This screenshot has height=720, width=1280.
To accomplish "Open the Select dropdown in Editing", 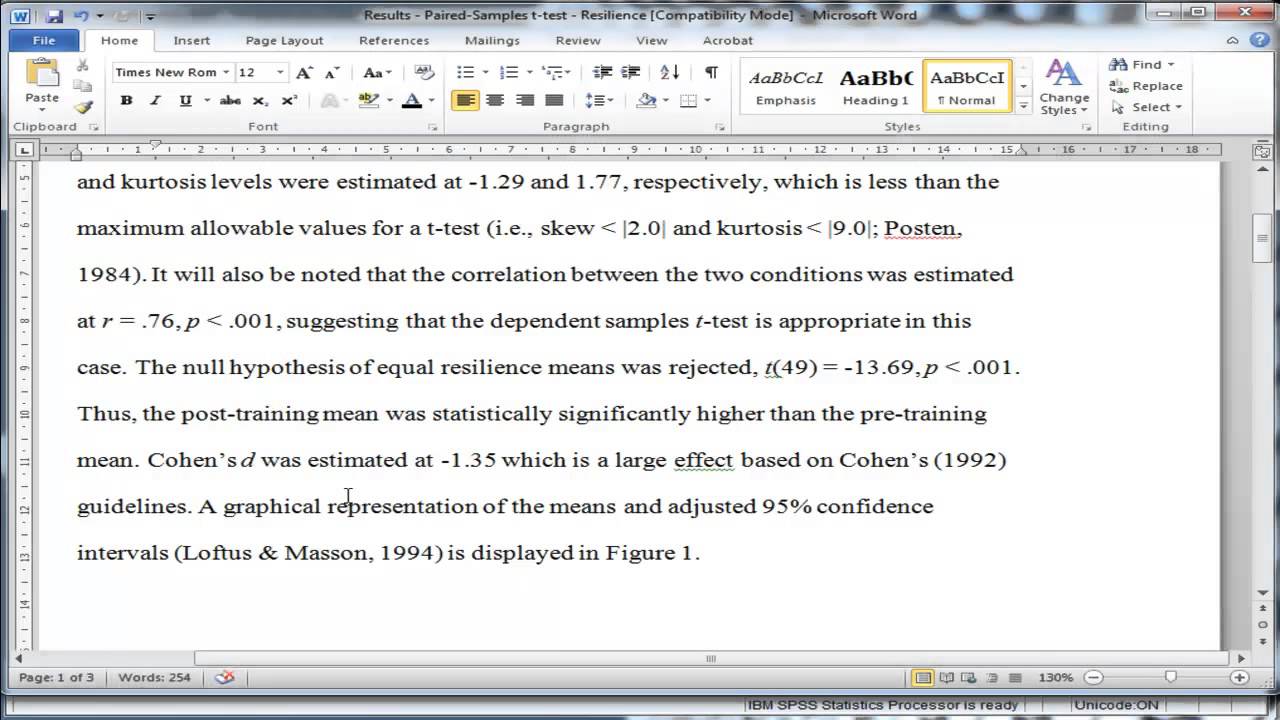I will pos(1148,107).
